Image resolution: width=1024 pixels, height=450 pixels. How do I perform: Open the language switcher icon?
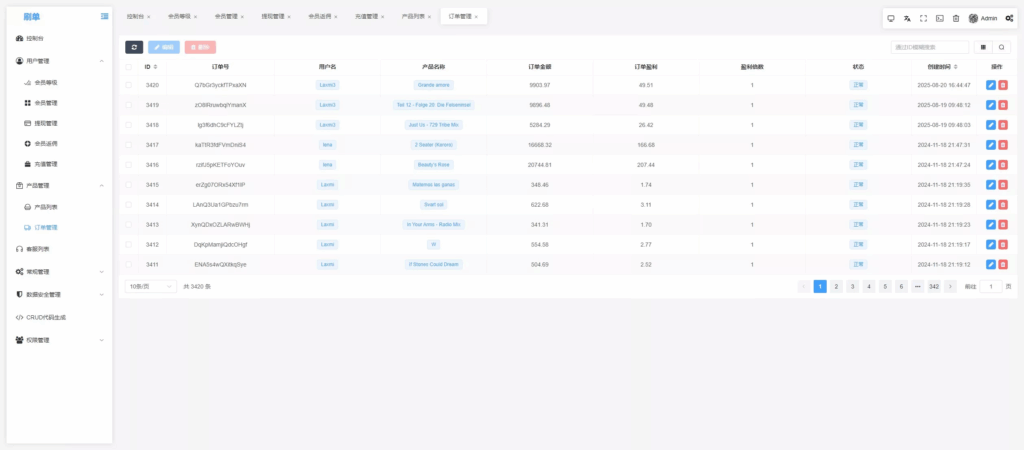pyautogui.click(x=907, y=18)
